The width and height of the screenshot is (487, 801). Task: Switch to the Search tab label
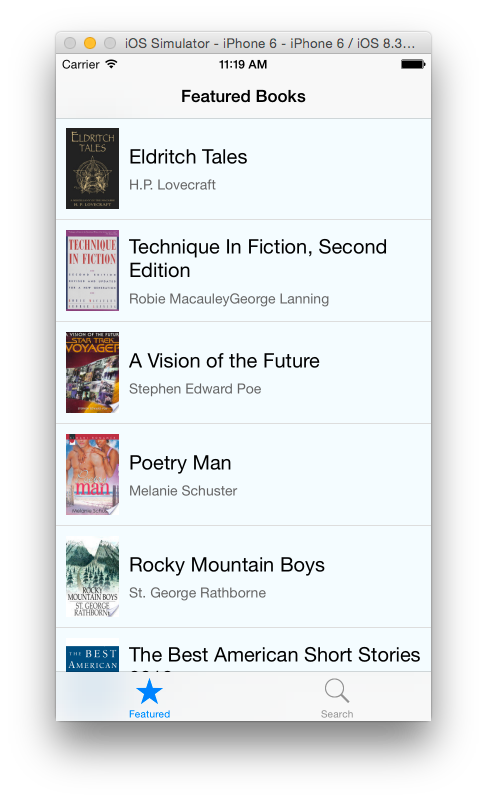[337, 714]
